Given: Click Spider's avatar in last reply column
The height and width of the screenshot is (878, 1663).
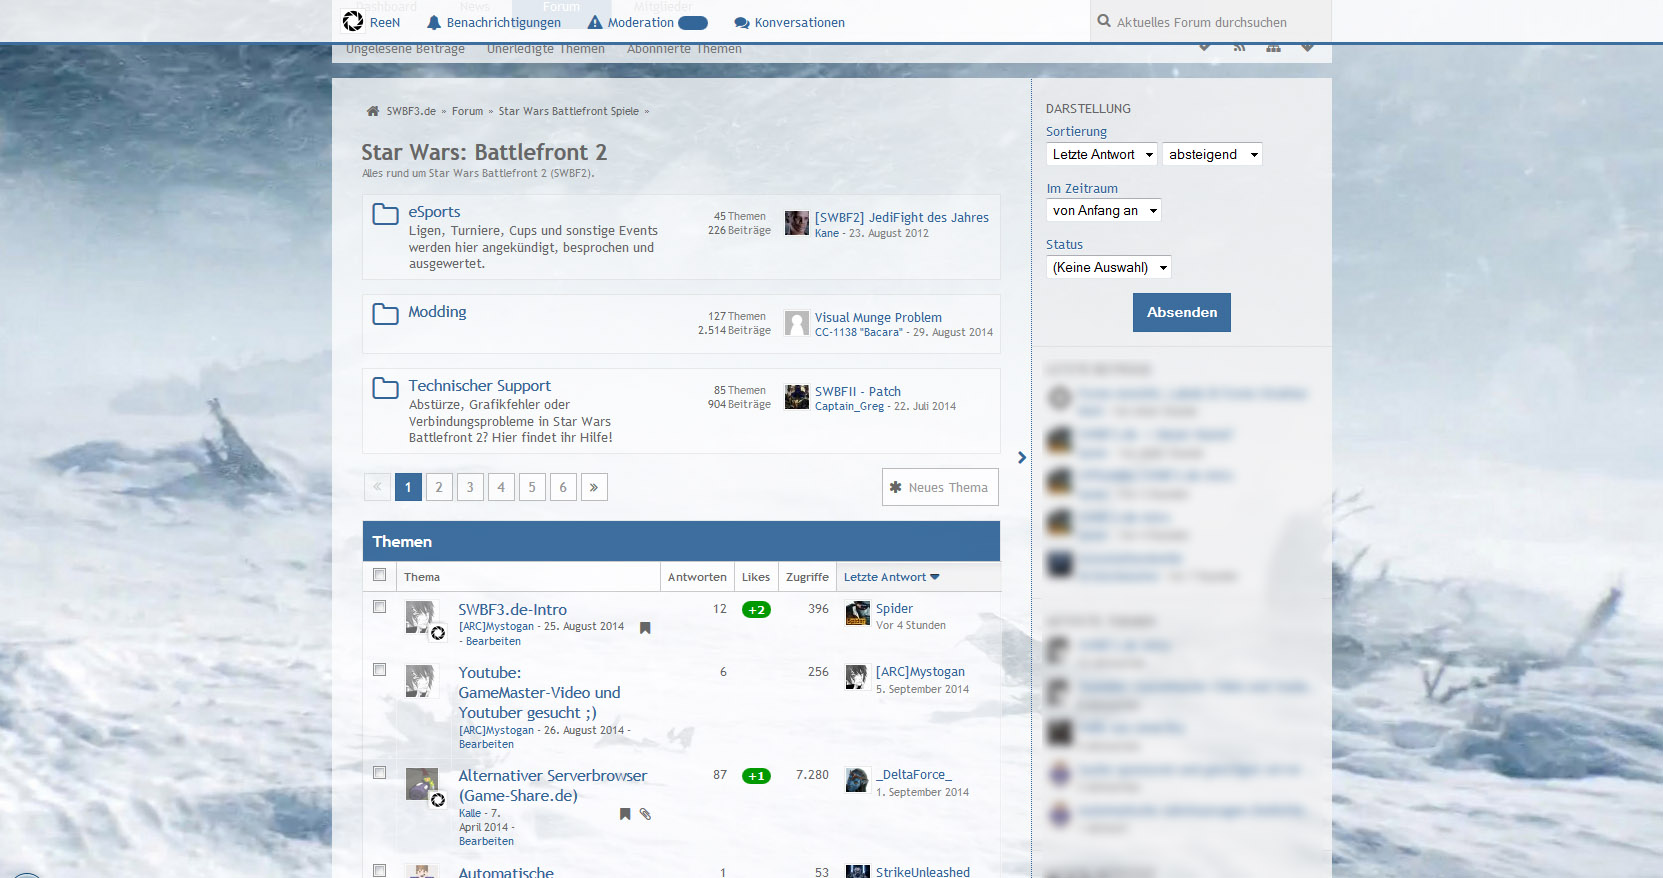Looking at the screenshot, I should click(858, 613).
